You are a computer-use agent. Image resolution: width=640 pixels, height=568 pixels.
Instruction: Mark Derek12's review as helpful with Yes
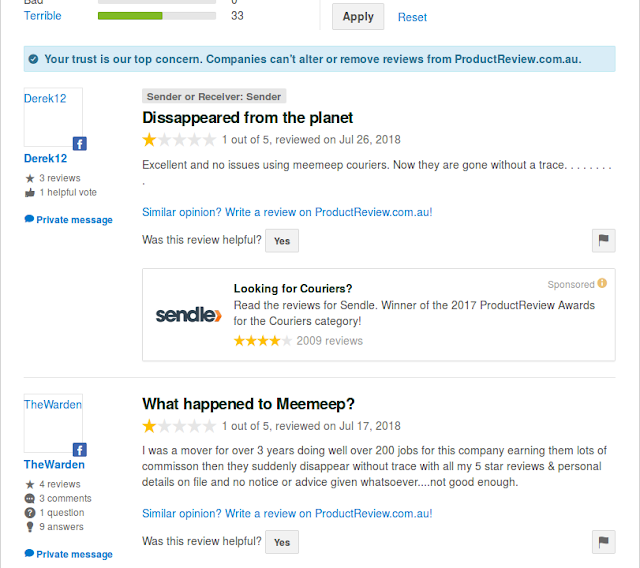[282, 241]
